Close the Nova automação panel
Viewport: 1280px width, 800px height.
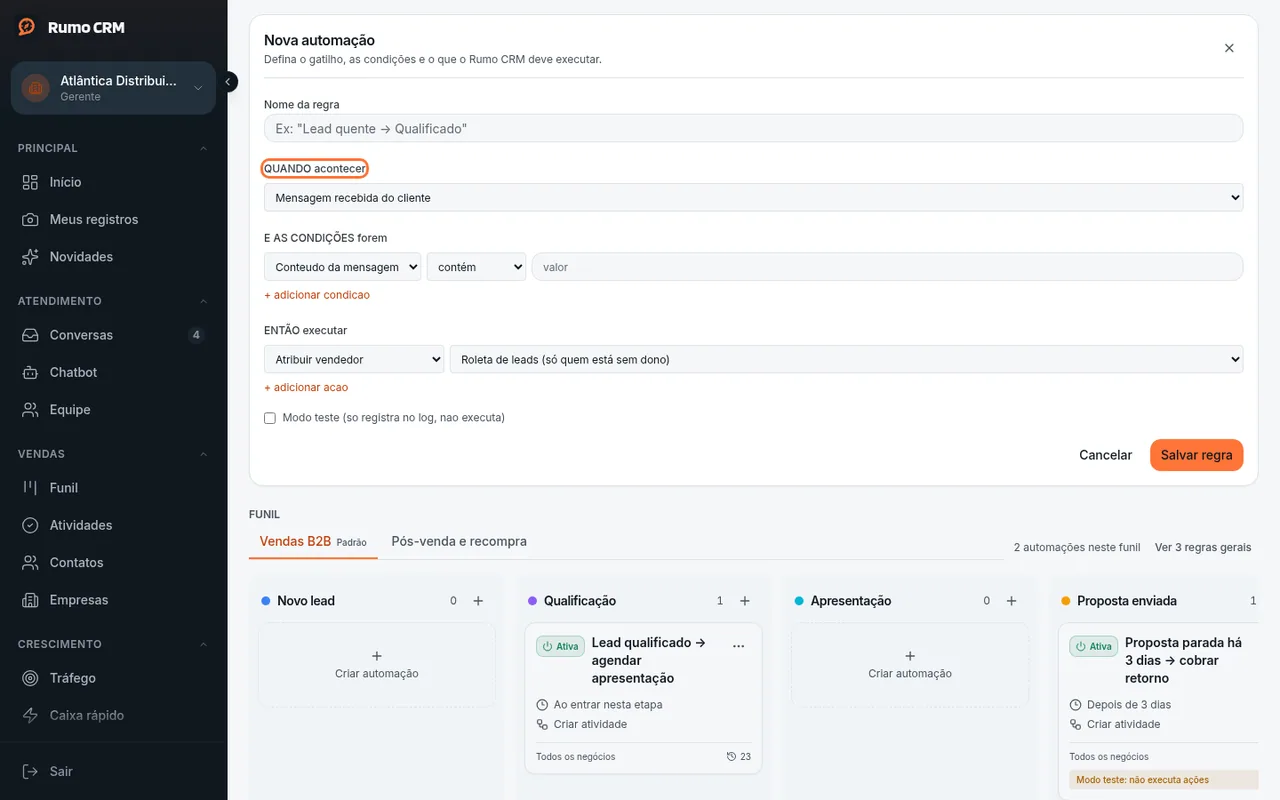click(1229, 48)
